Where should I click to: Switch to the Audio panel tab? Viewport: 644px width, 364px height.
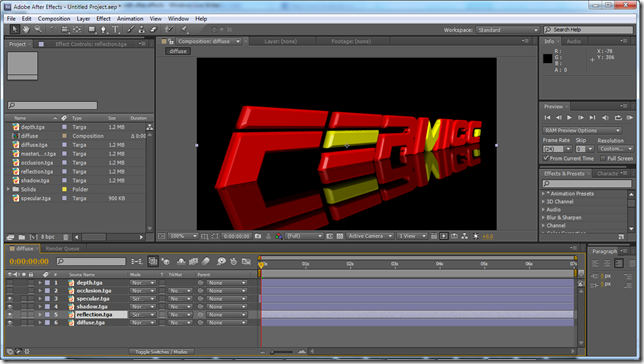click(x=573, y=41)
